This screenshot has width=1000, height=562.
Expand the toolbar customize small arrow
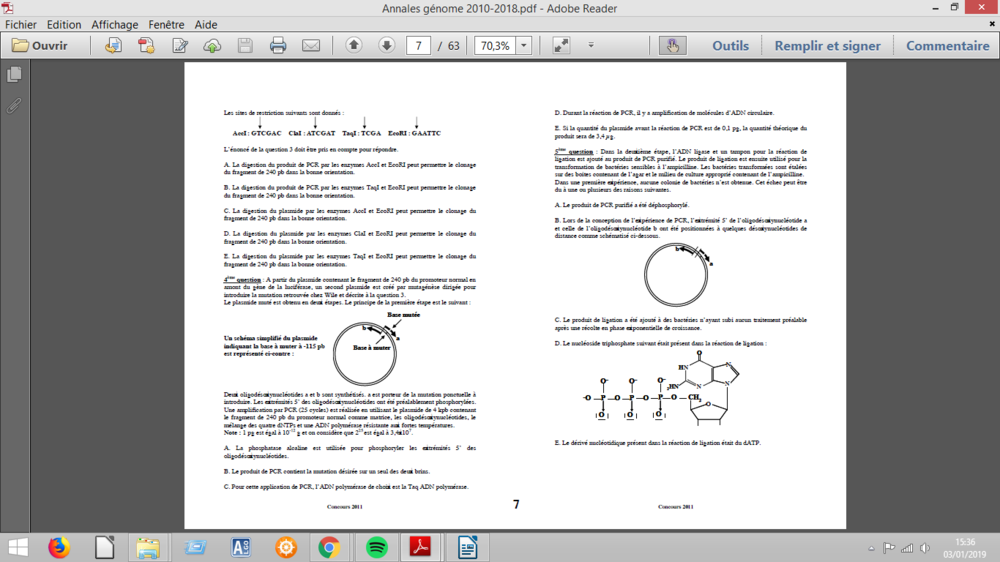tap(591, 46)
